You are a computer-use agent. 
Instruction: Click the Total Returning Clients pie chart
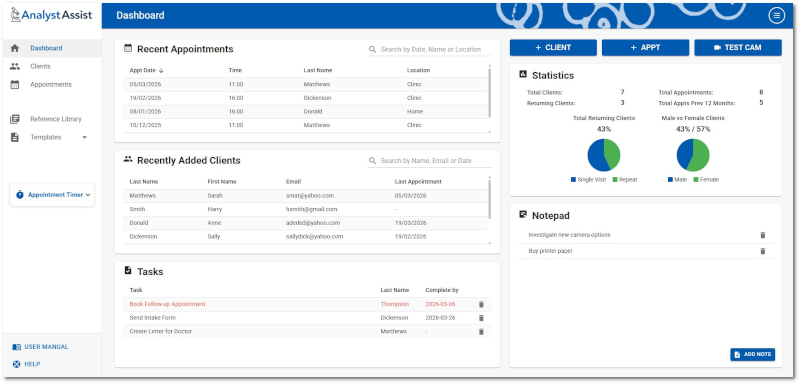tap(604, 155)
